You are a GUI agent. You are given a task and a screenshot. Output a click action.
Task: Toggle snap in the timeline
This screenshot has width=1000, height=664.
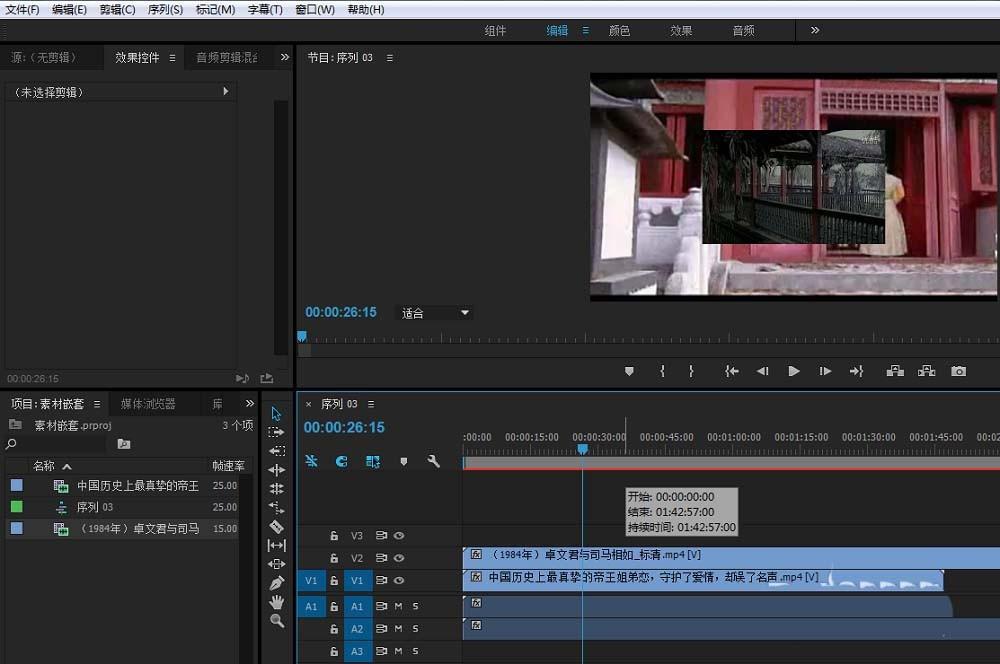click(341, 461)
